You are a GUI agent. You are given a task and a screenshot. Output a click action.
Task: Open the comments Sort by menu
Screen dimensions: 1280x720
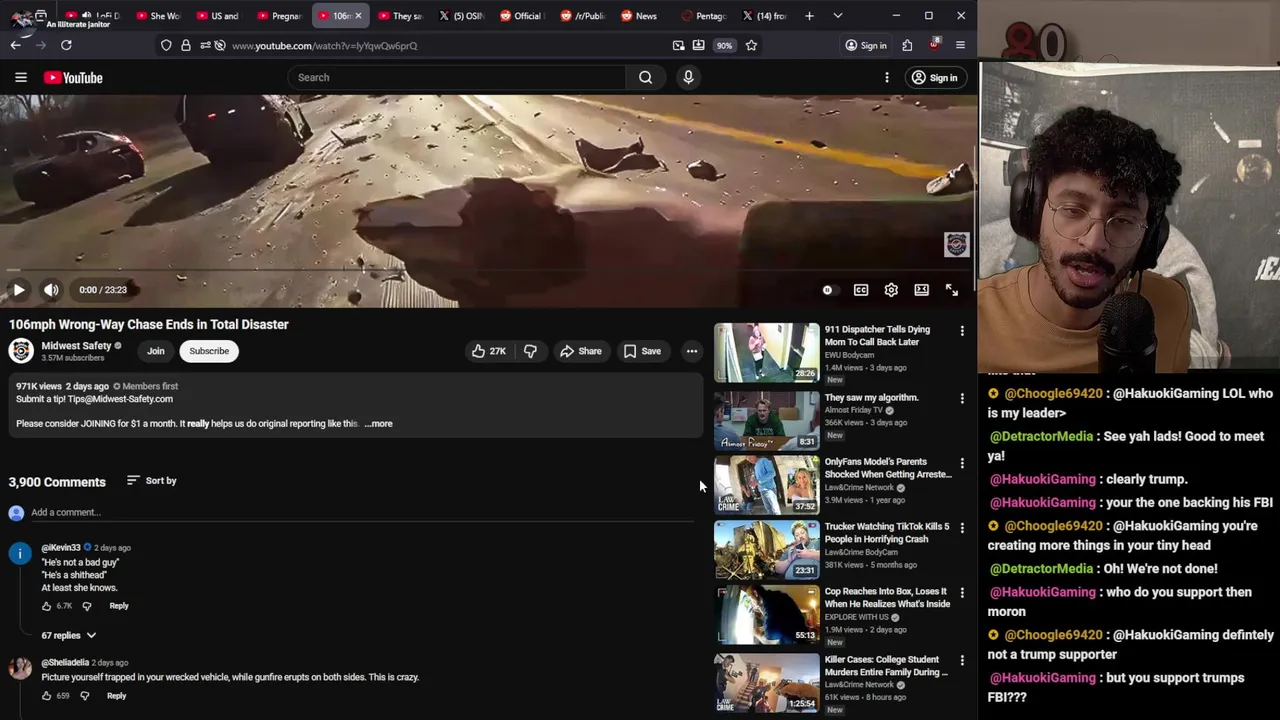(x=151, y=481)
